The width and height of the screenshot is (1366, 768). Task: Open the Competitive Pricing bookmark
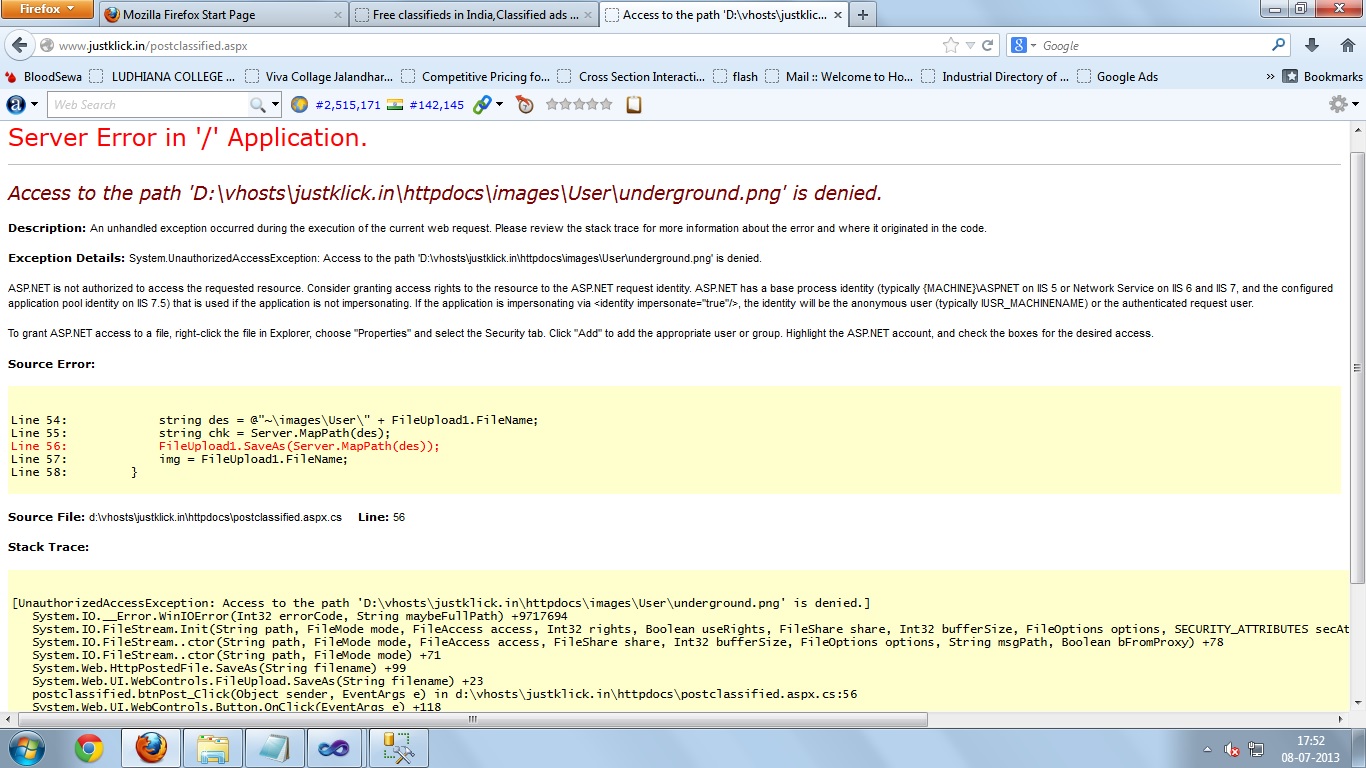point(475,76)
